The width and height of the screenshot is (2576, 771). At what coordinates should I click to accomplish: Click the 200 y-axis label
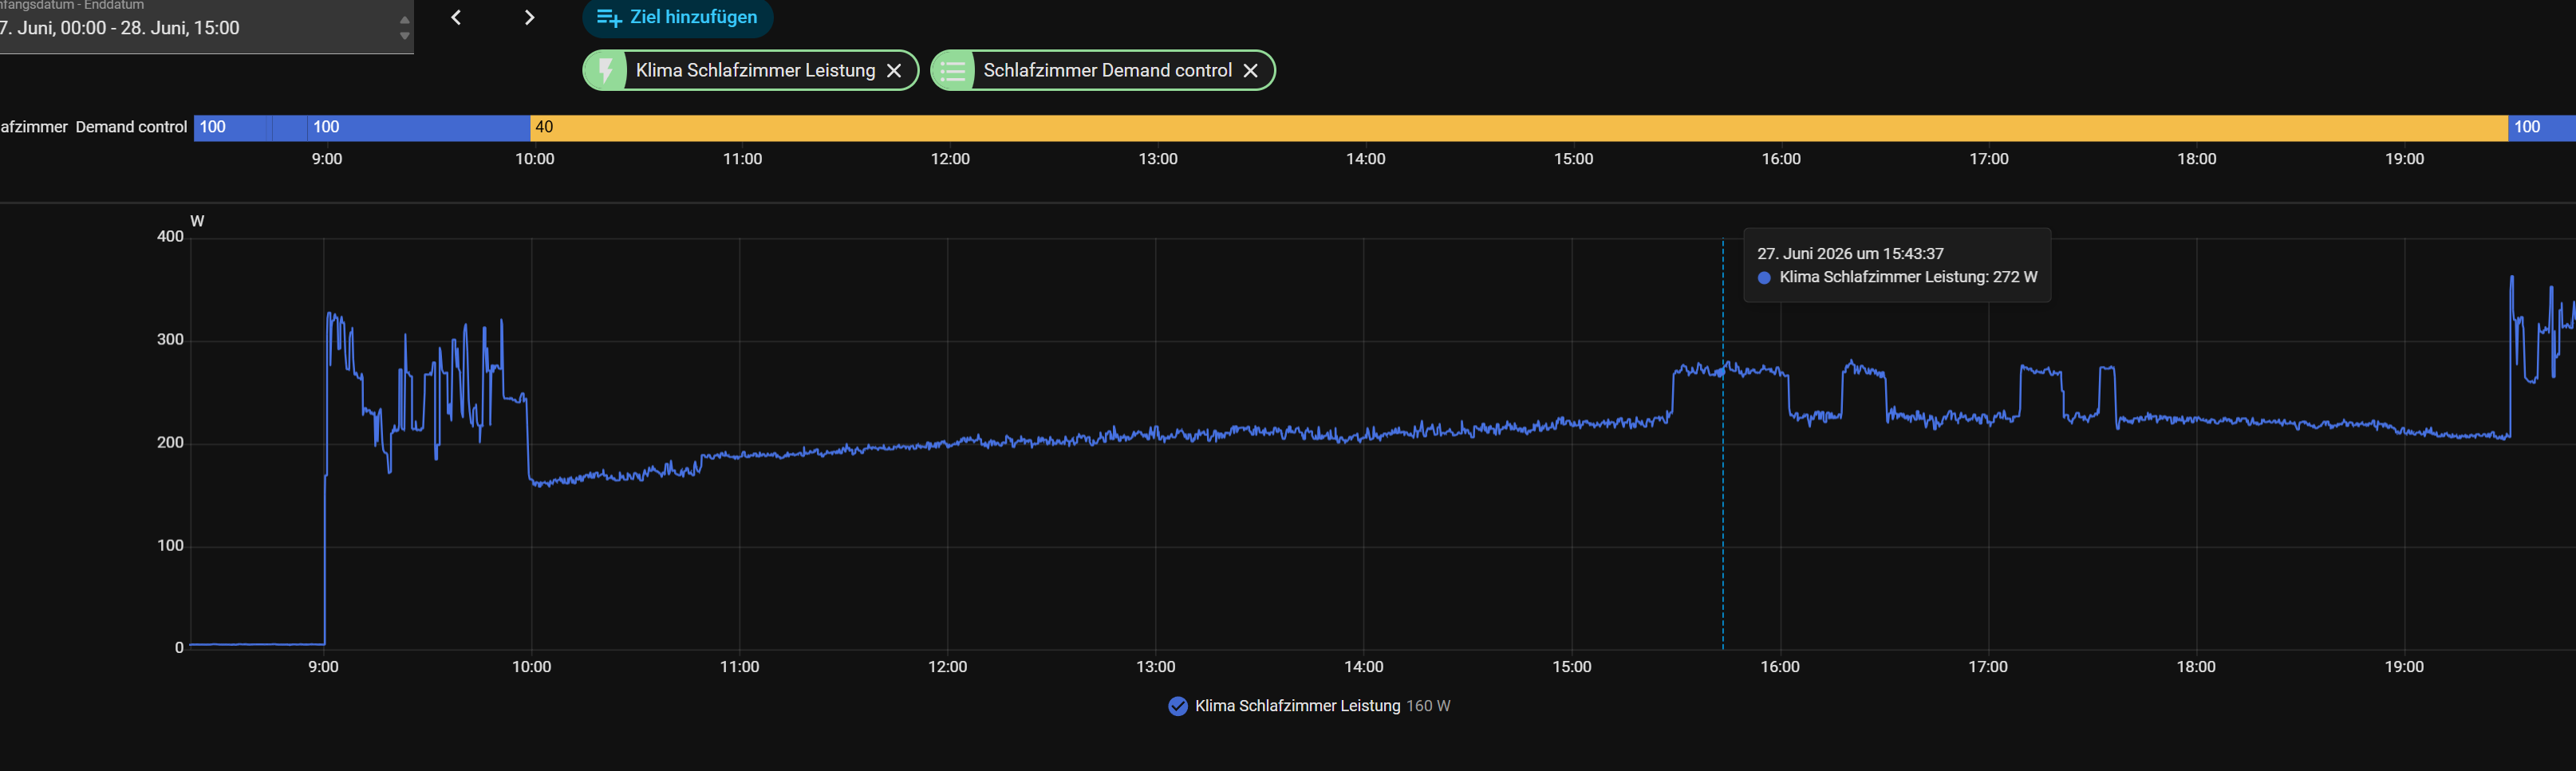(x=170, y=442)
